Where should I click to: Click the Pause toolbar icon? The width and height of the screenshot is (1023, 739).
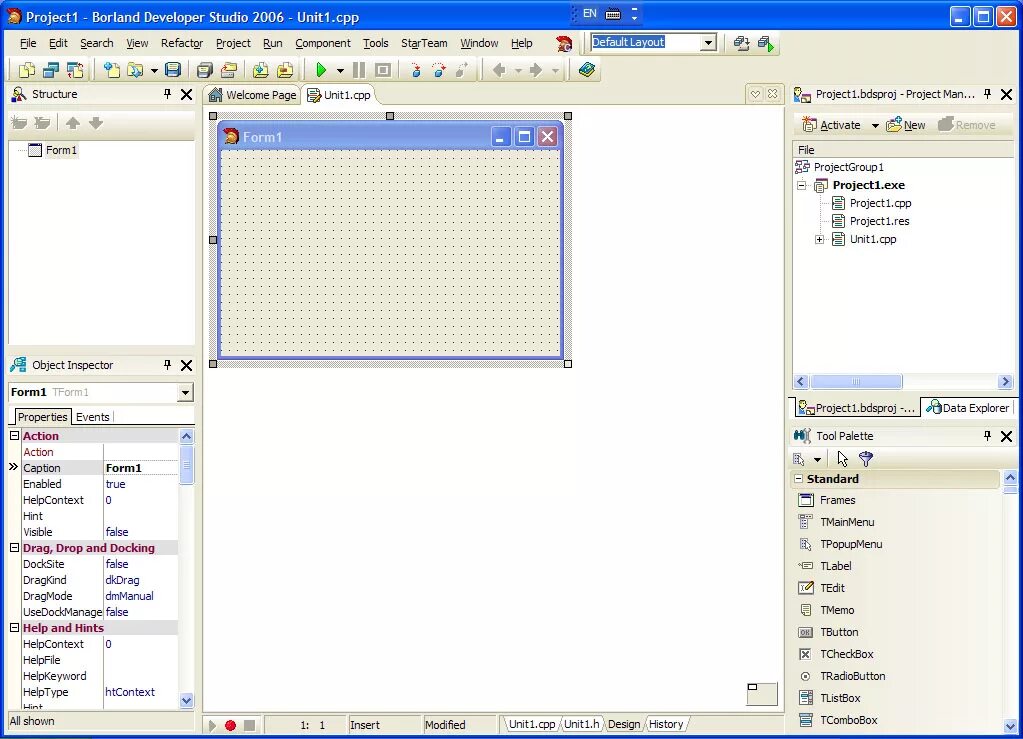359,70
